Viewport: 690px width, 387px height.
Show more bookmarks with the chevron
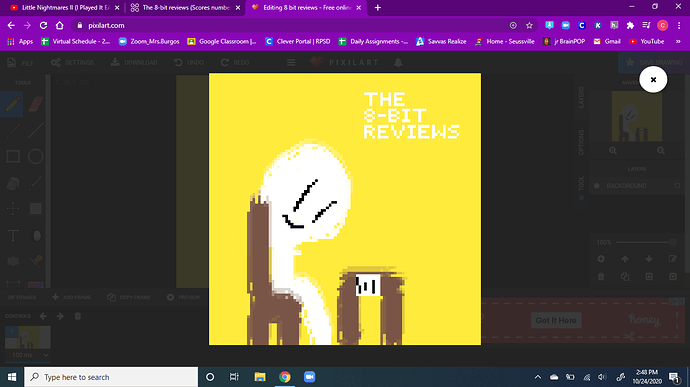click(678, 41)
